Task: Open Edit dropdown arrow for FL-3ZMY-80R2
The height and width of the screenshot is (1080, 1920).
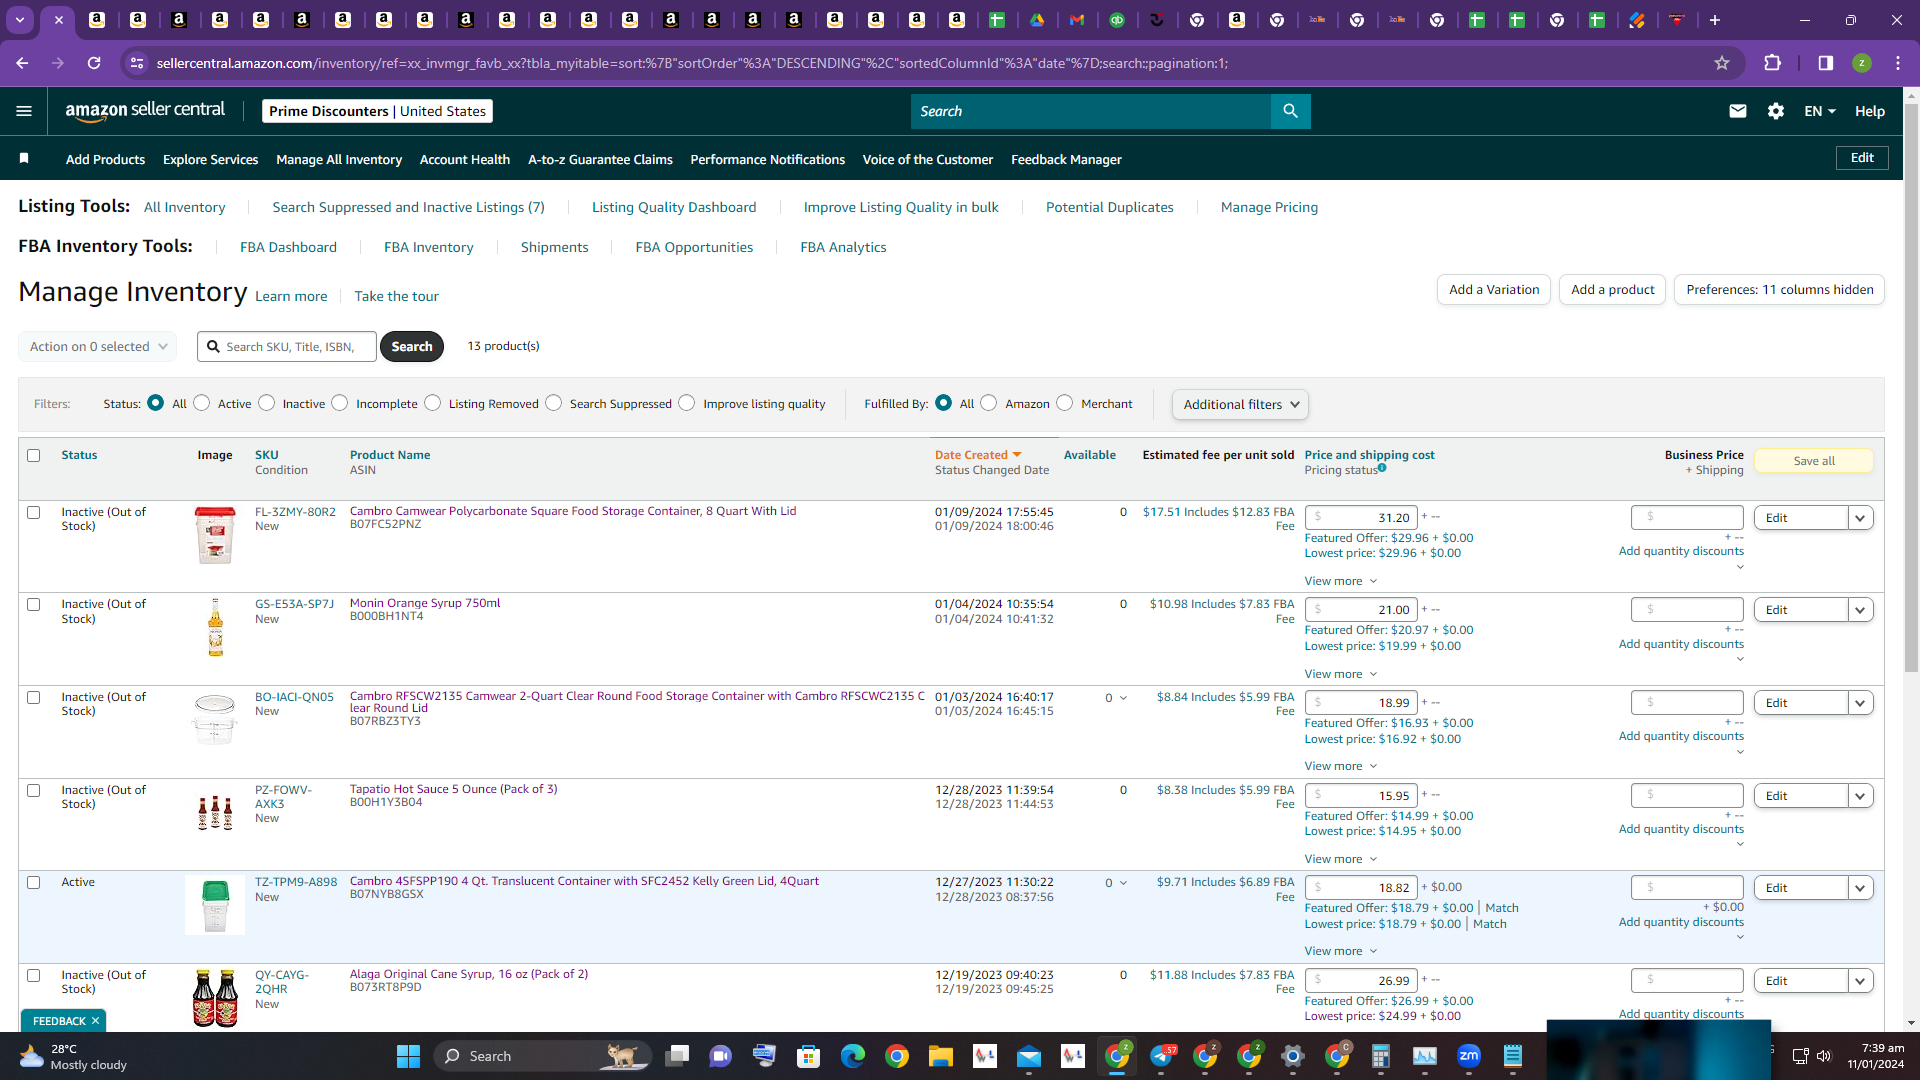Action: click(1860, 518)
